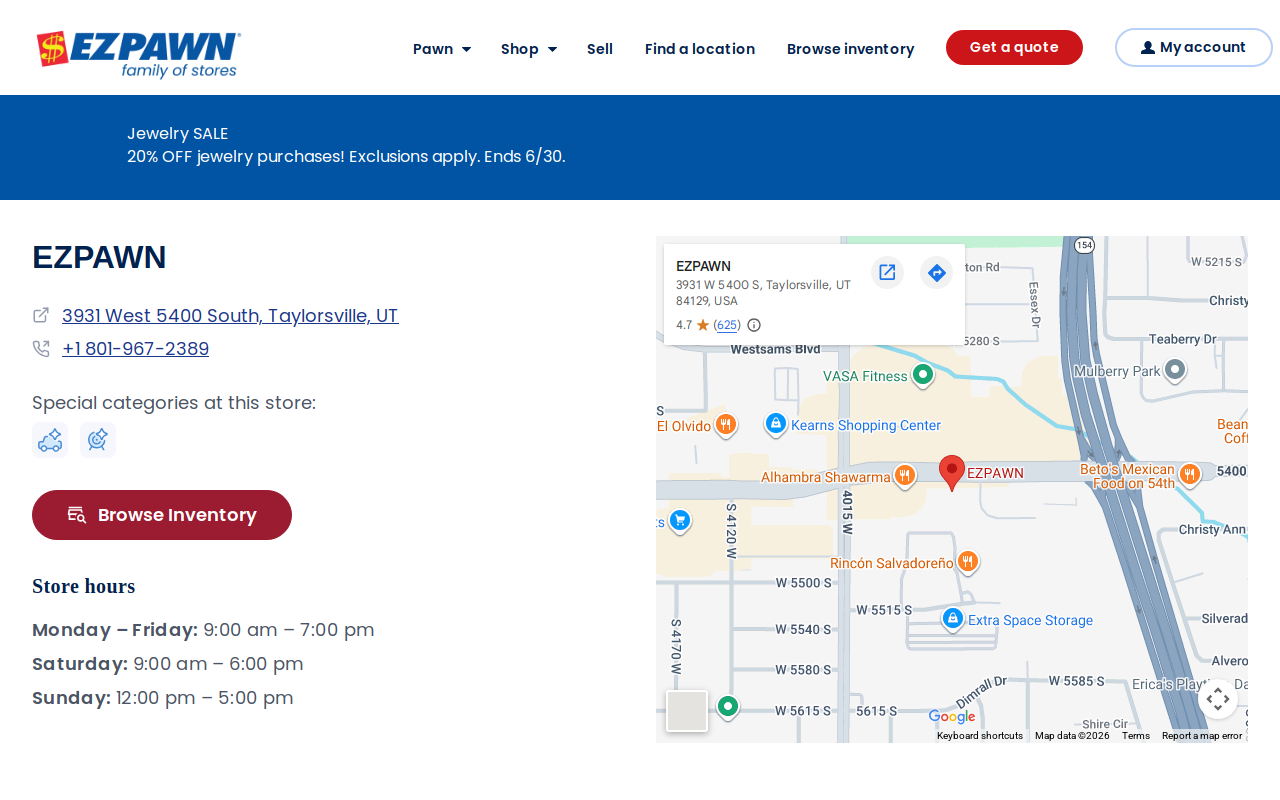This screenshot has height=800, width=1280.
Task: Open the My account button
Action: click(1193, 47)
